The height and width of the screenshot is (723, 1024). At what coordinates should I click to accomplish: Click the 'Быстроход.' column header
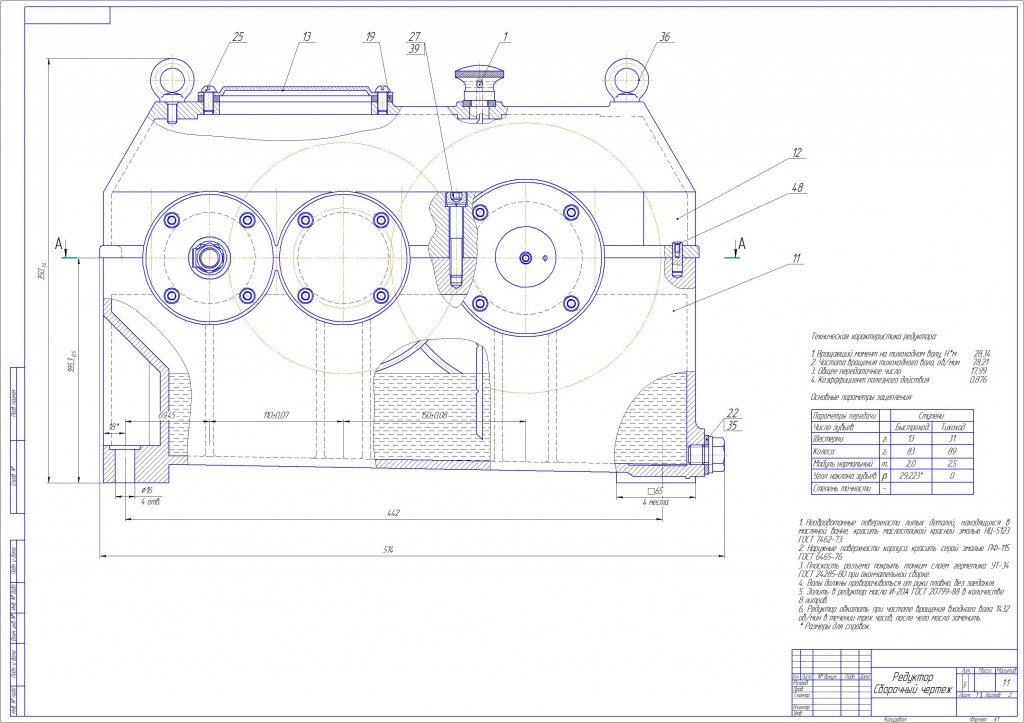coord(913,427)
